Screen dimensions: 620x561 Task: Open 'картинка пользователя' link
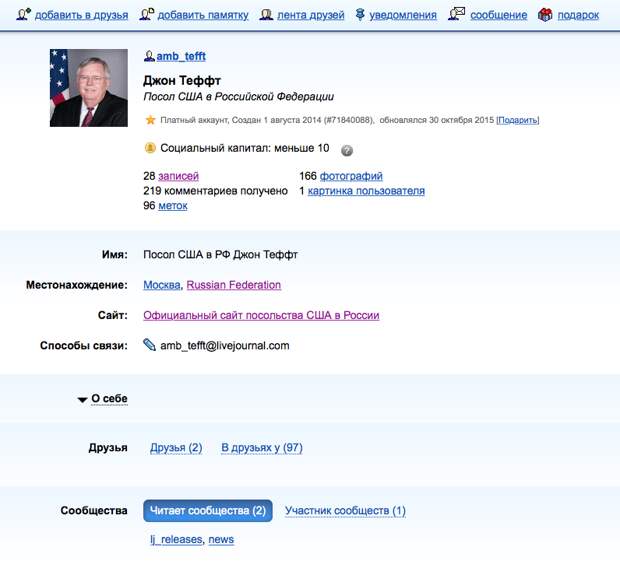pyautogui.click(x=366, y=191)
